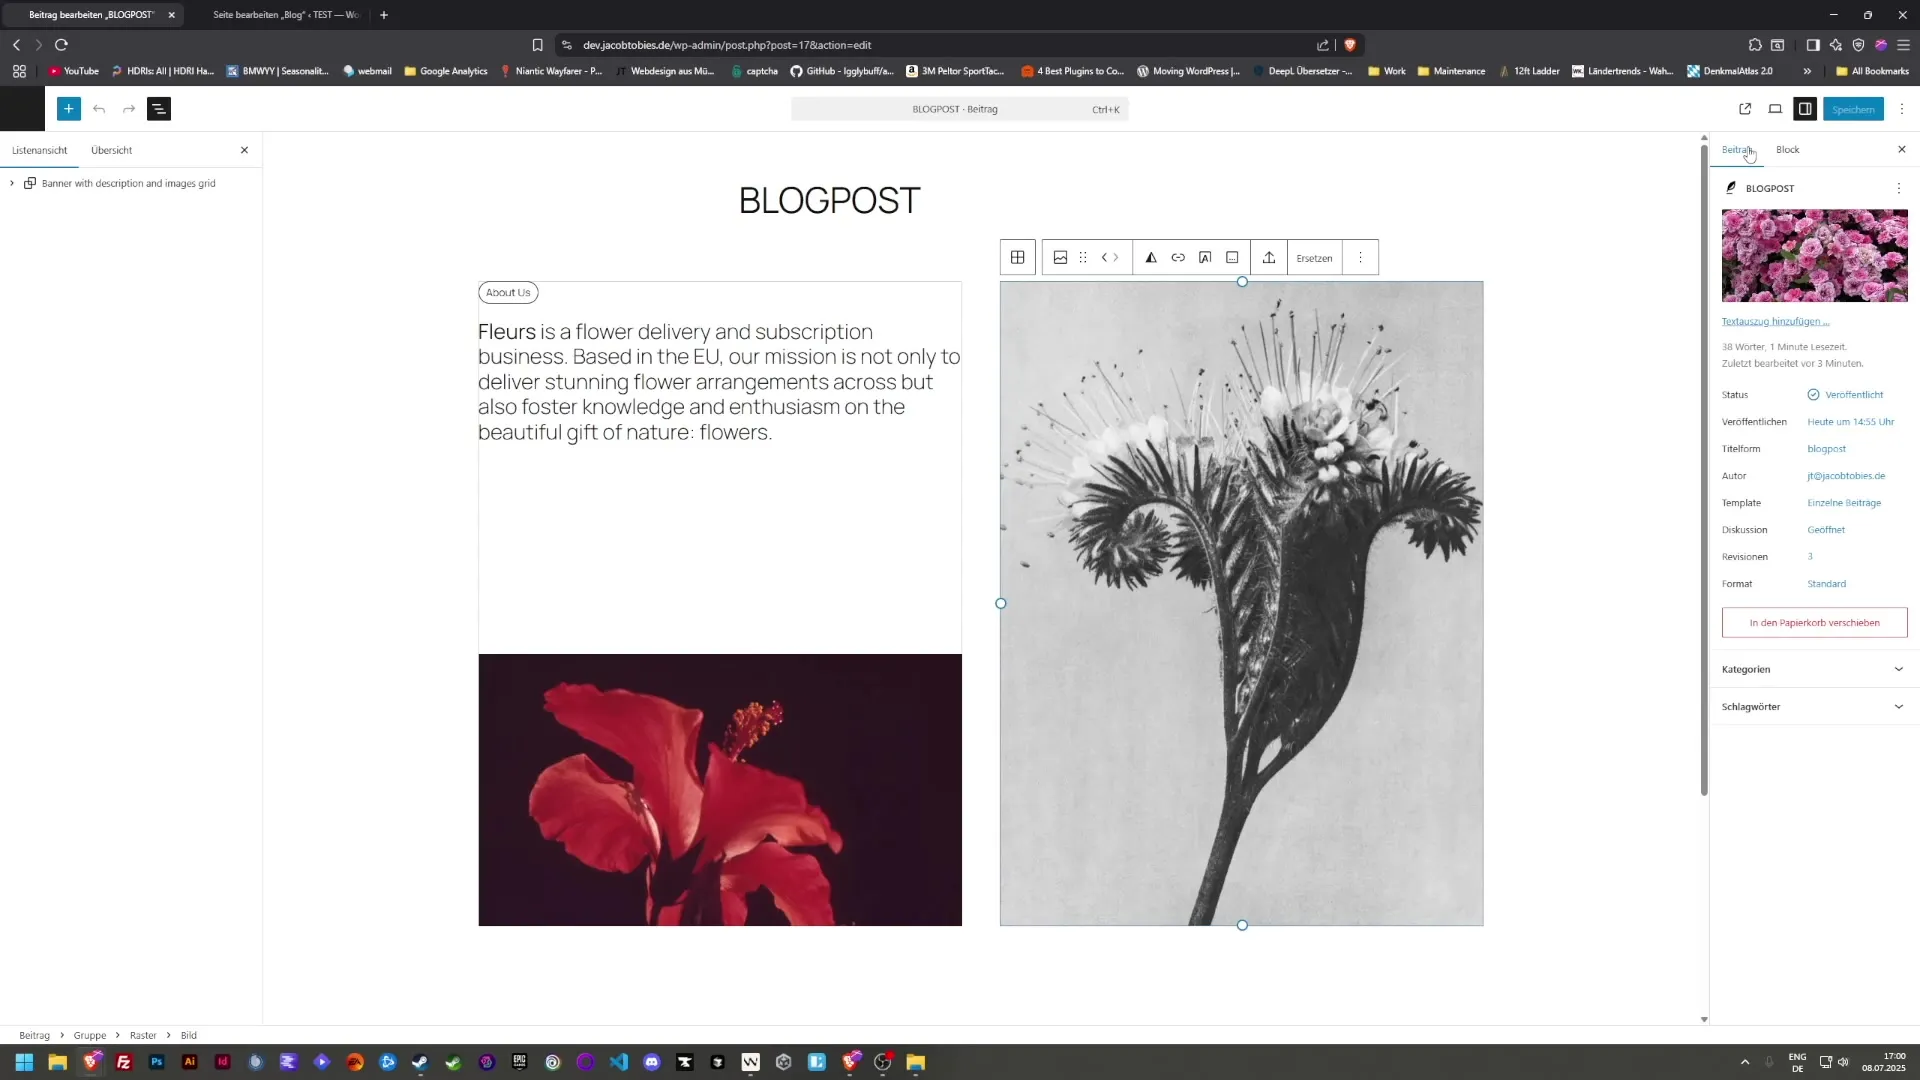Image resolution: width=1920 pixels, height=1080 pixels.
Task: Click the block inserter plus button
Action: click(x=68, y=109)
